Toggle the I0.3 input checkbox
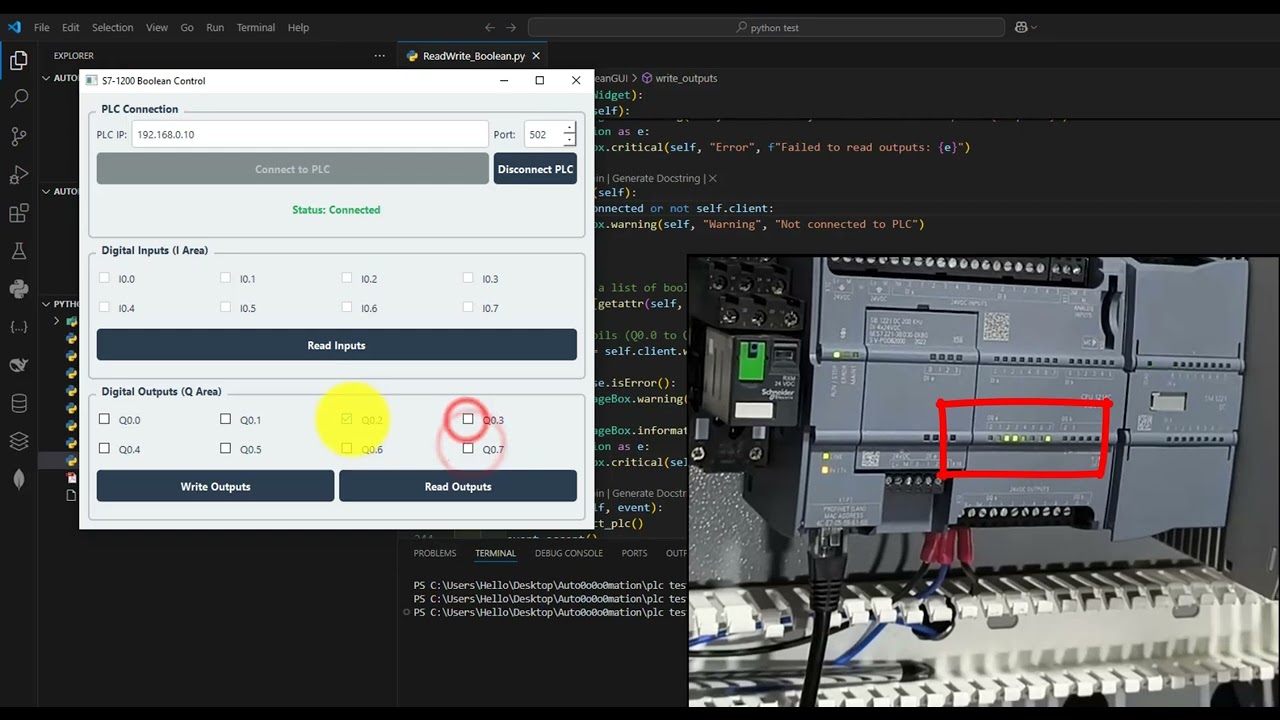Viewport: 1280px width, 720px height. point(468,279)
